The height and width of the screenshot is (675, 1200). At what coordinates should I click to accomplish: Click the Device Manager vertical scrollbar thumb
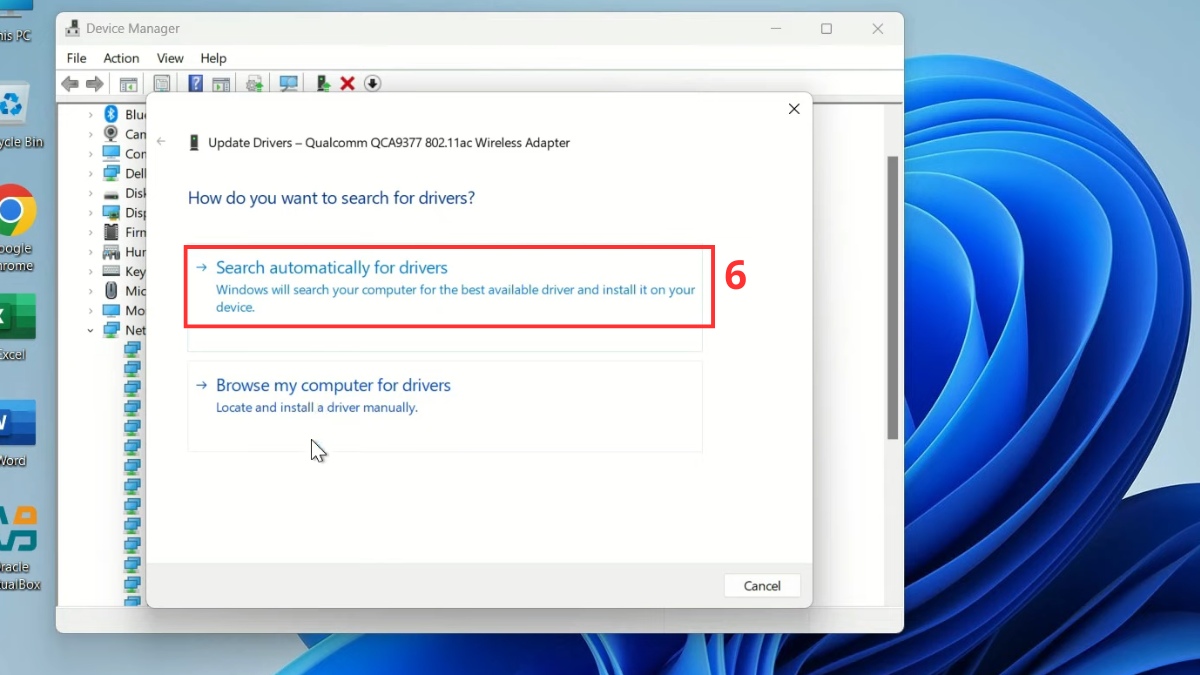point(893,297)
